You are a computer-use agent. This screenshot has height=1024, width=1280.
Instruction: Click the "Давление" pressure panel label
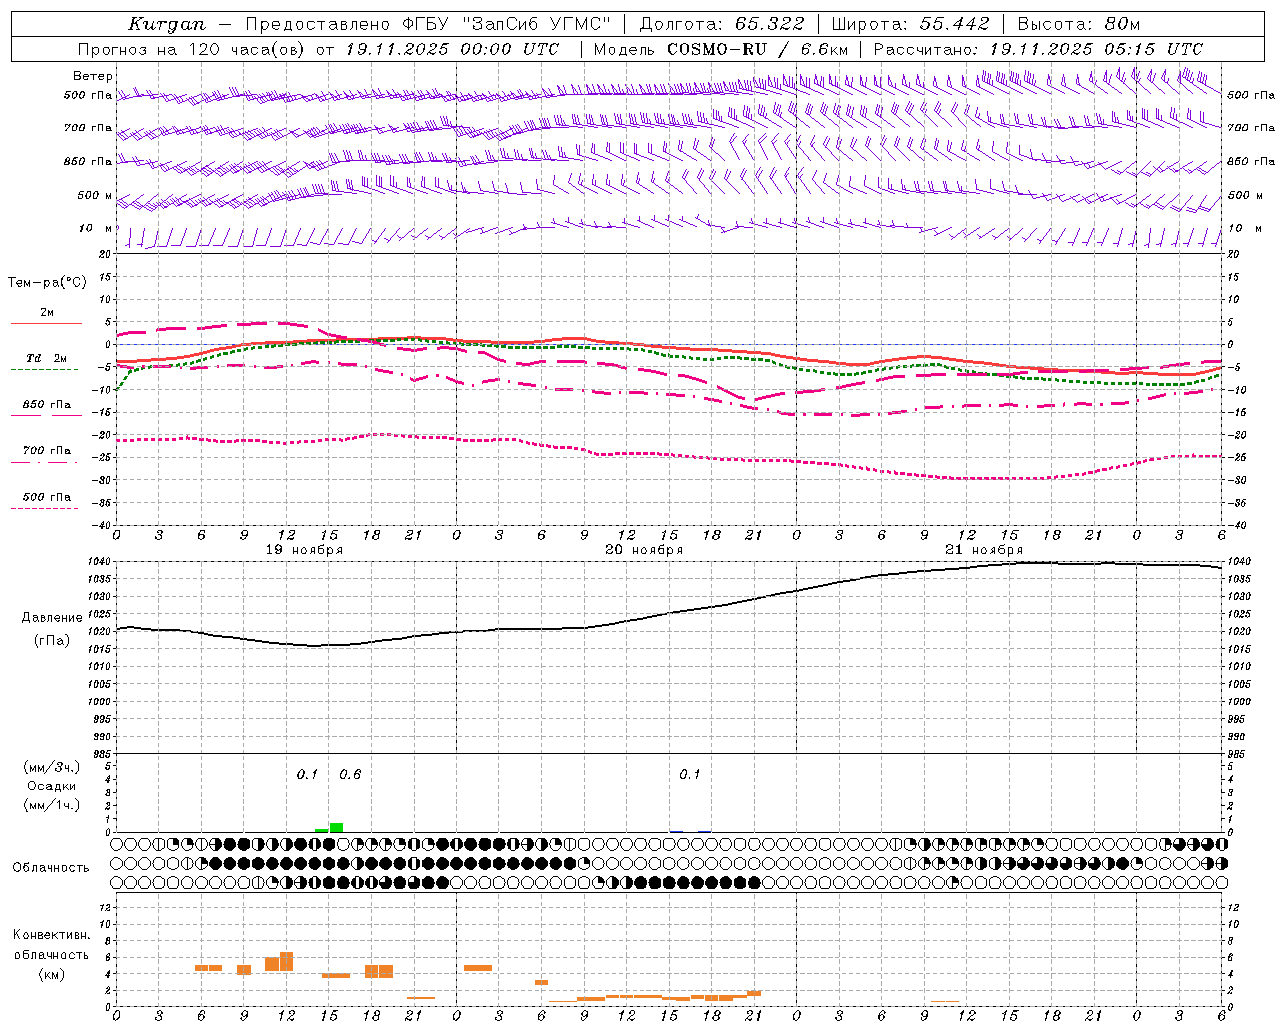[52, 618]
